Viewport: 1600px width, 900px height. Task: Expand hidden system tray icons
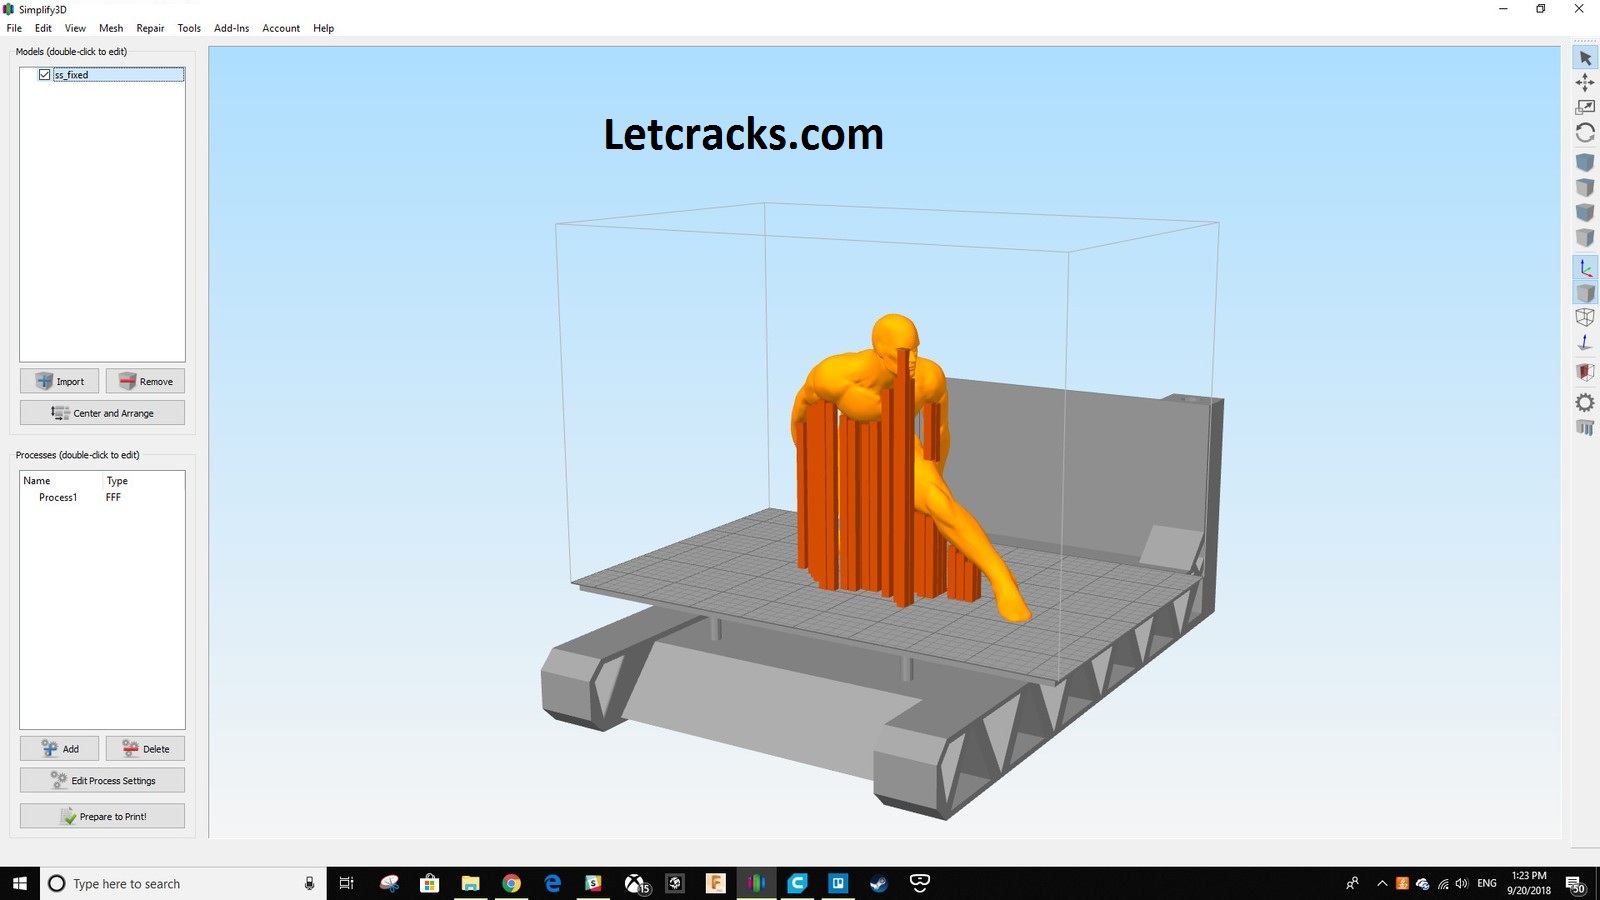click(x=1382, y=883)
